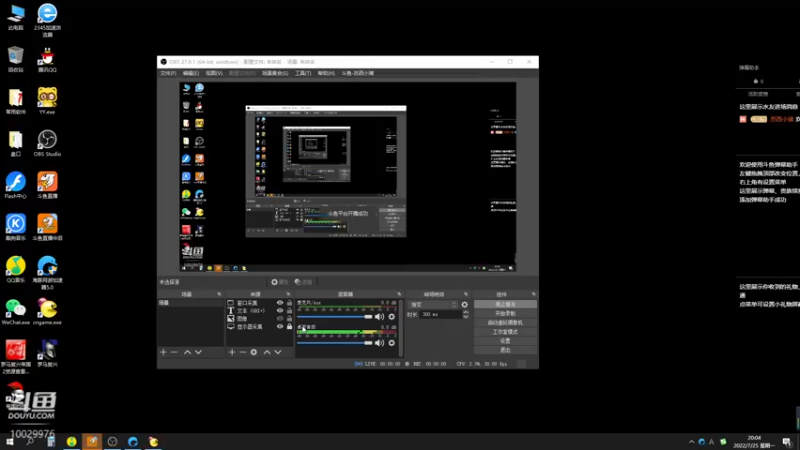
Task: Click the OBS preview canvas thumbnail
Action: [x=347, y=177]
